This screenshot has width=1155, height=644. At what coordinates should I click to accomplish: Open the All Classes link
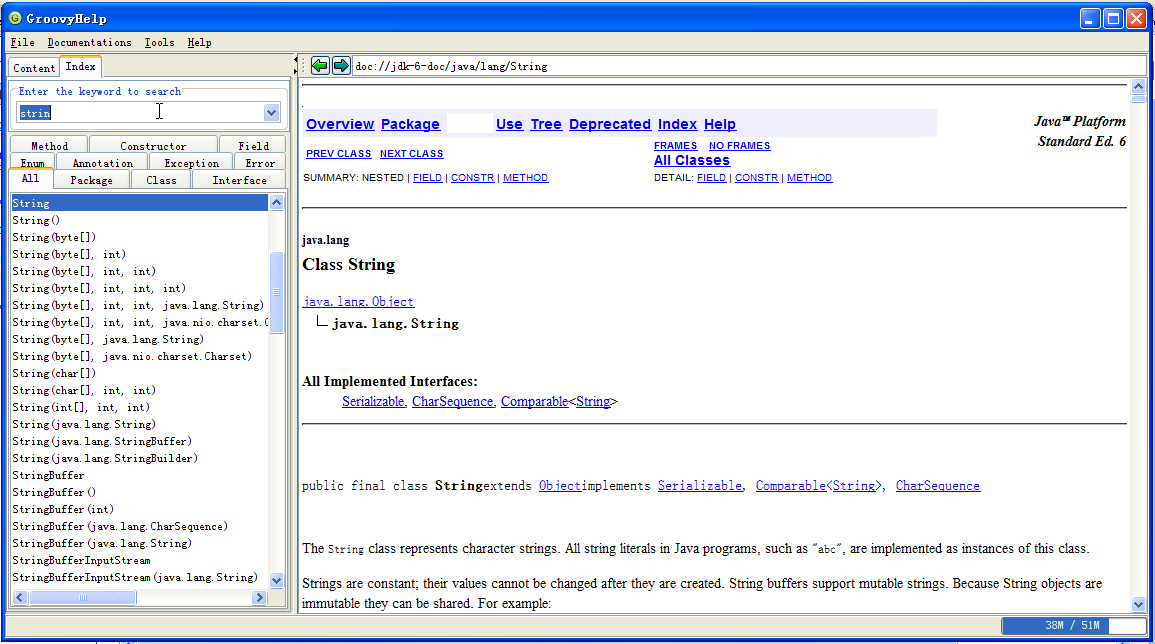point(692,160)
